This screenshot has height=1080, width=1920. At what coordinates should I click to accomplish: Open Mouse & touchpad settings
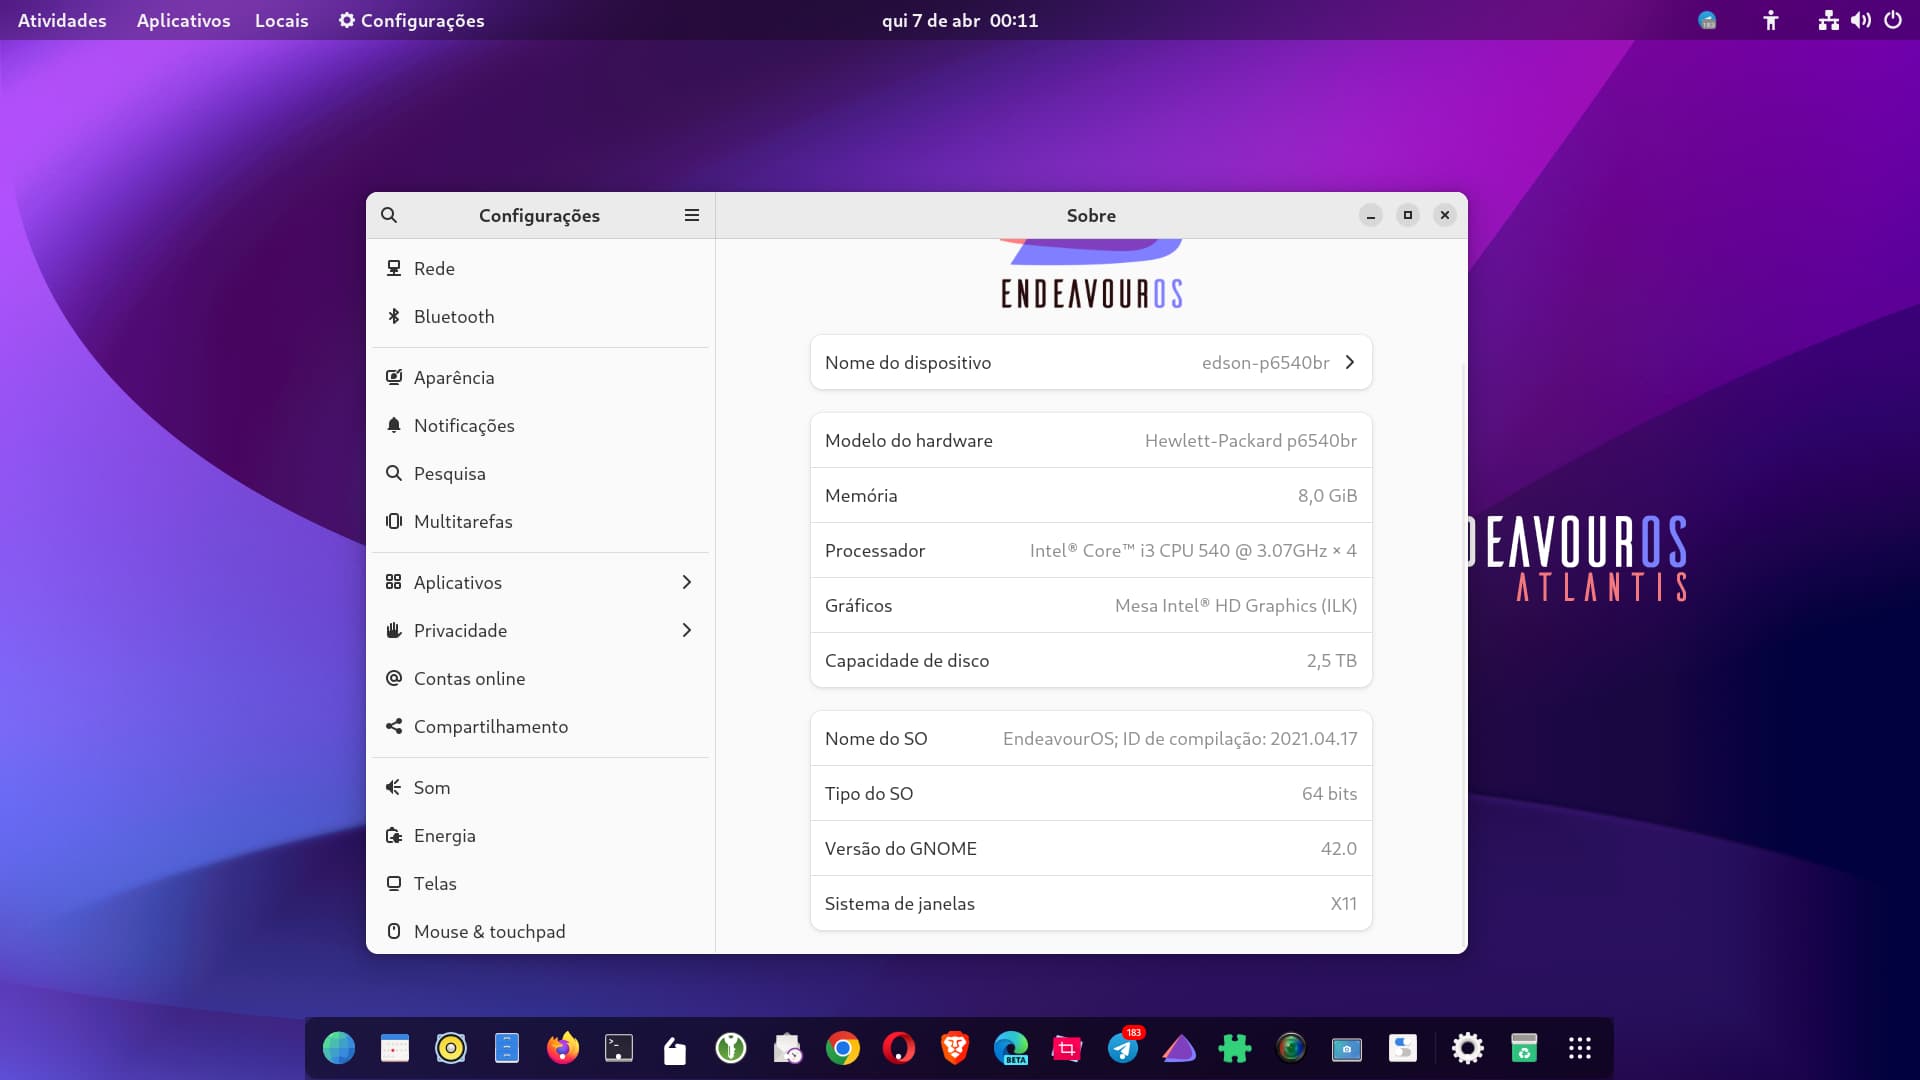pyautogui.click(x=540, y=931)
